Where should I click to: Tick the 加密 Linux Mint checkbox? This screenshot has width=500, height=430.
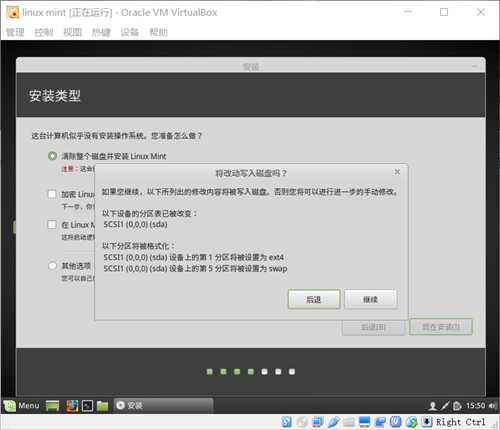(x=52, y=194)
